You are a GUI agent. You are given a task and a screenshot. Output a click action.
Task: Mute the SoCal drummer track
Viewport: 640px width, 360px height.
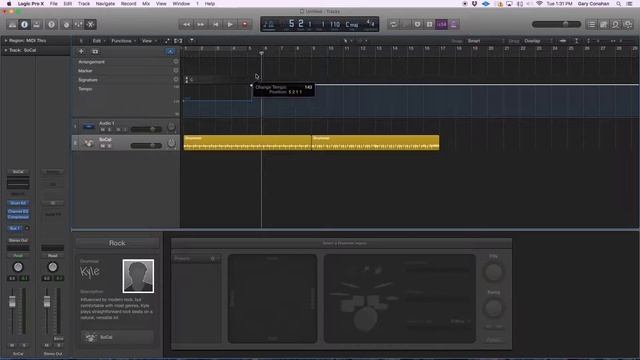click(102, 146)
